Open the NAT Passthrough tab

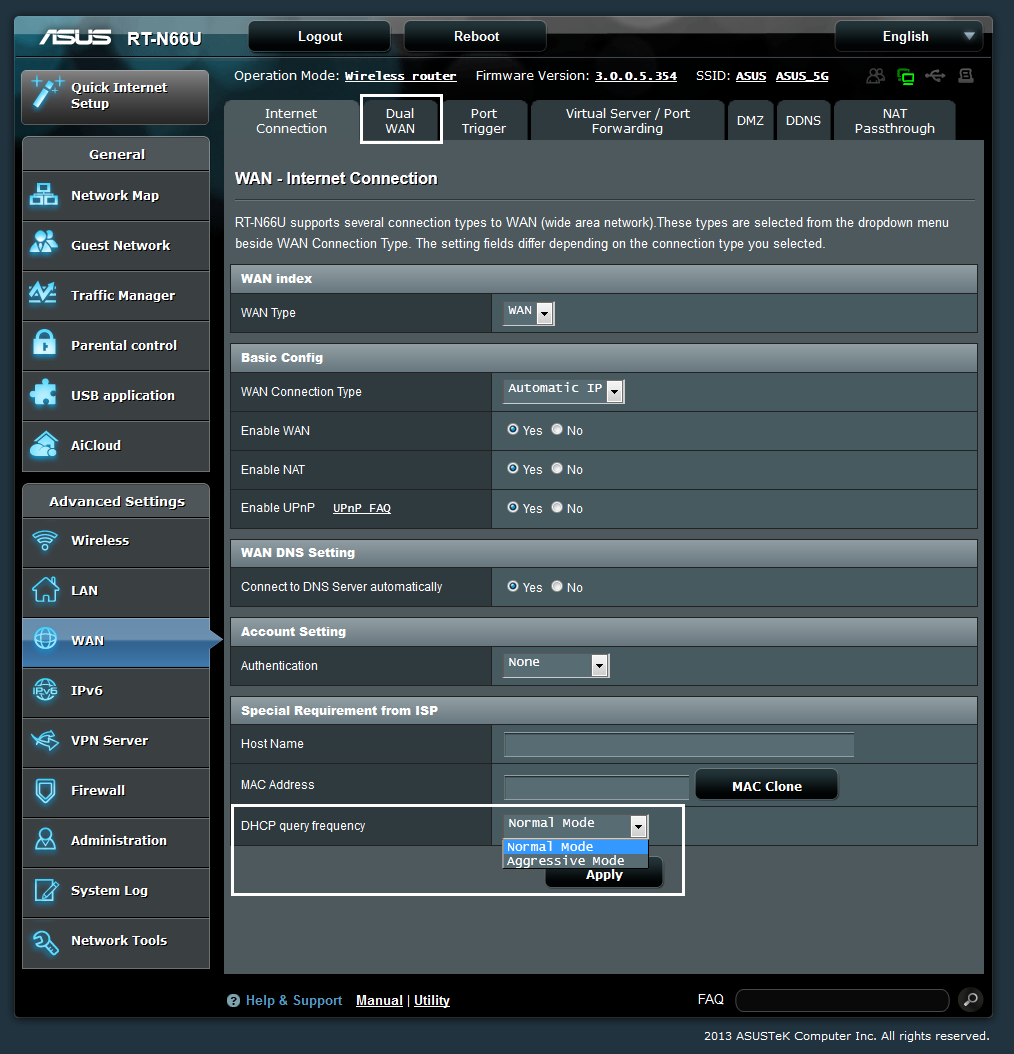[x=893, y=119]
